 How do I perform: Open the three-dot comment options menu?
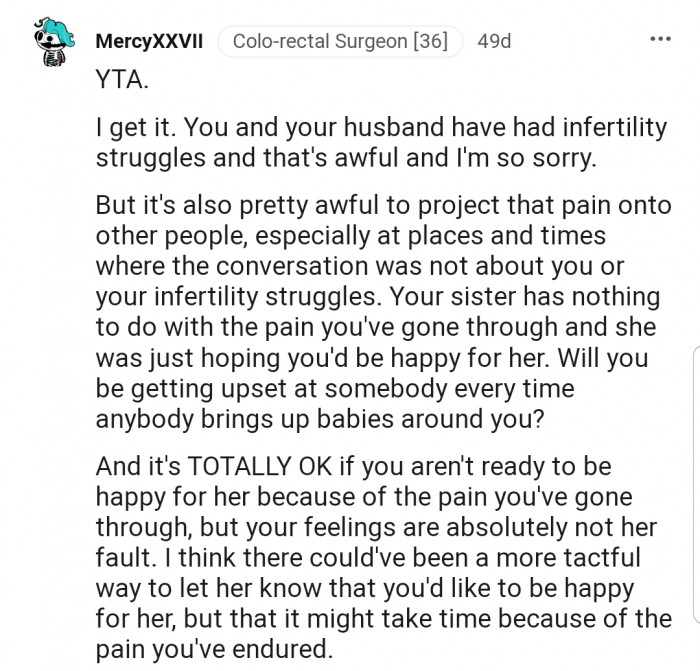[660, 41]
